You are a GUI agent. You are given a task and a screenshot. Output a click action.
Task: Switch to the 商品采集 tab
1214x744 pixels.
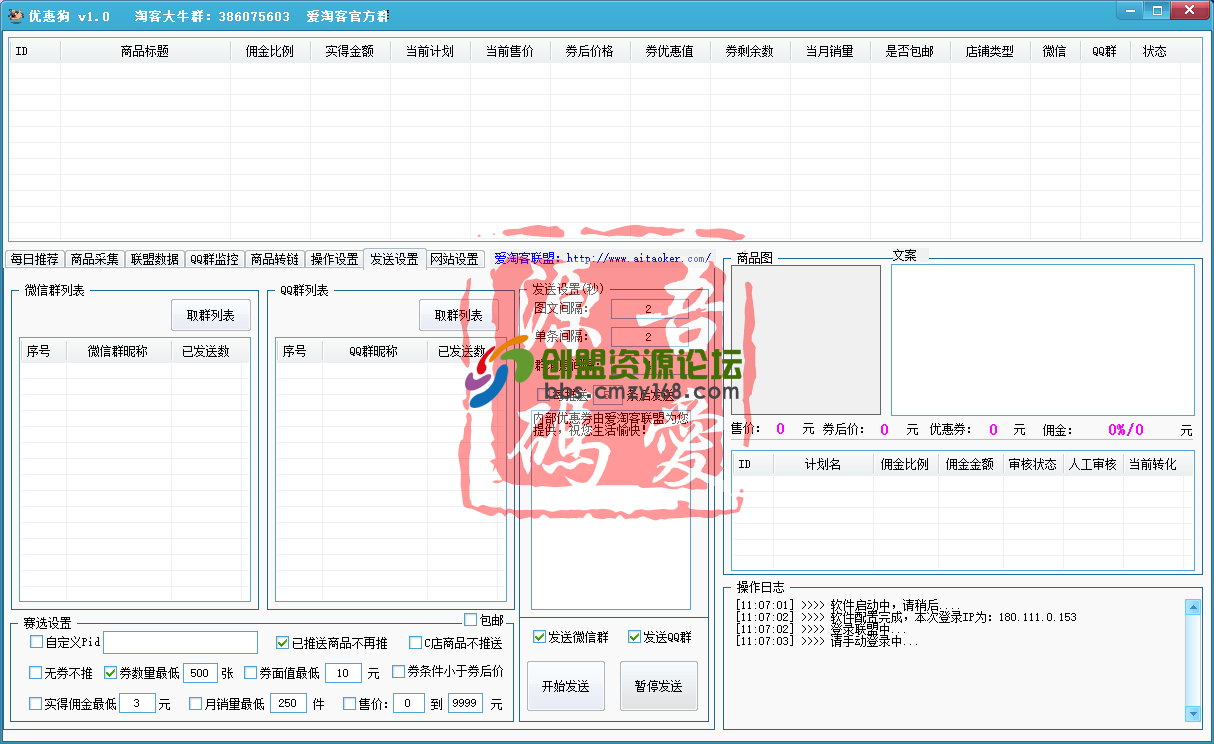(x=94, y=259)
